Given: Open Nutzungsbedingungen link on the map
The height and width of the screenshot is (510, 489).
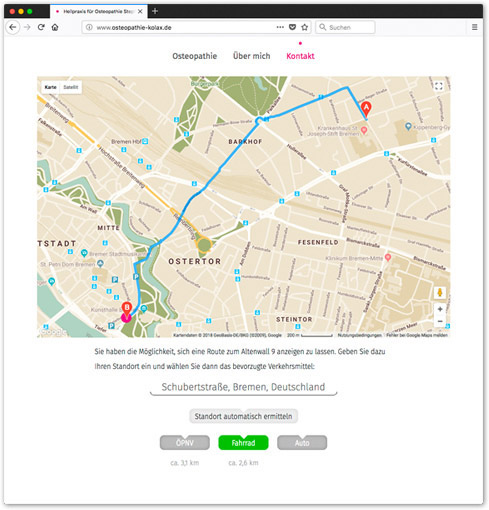Looking at the screenshot, I should point(359,335).
